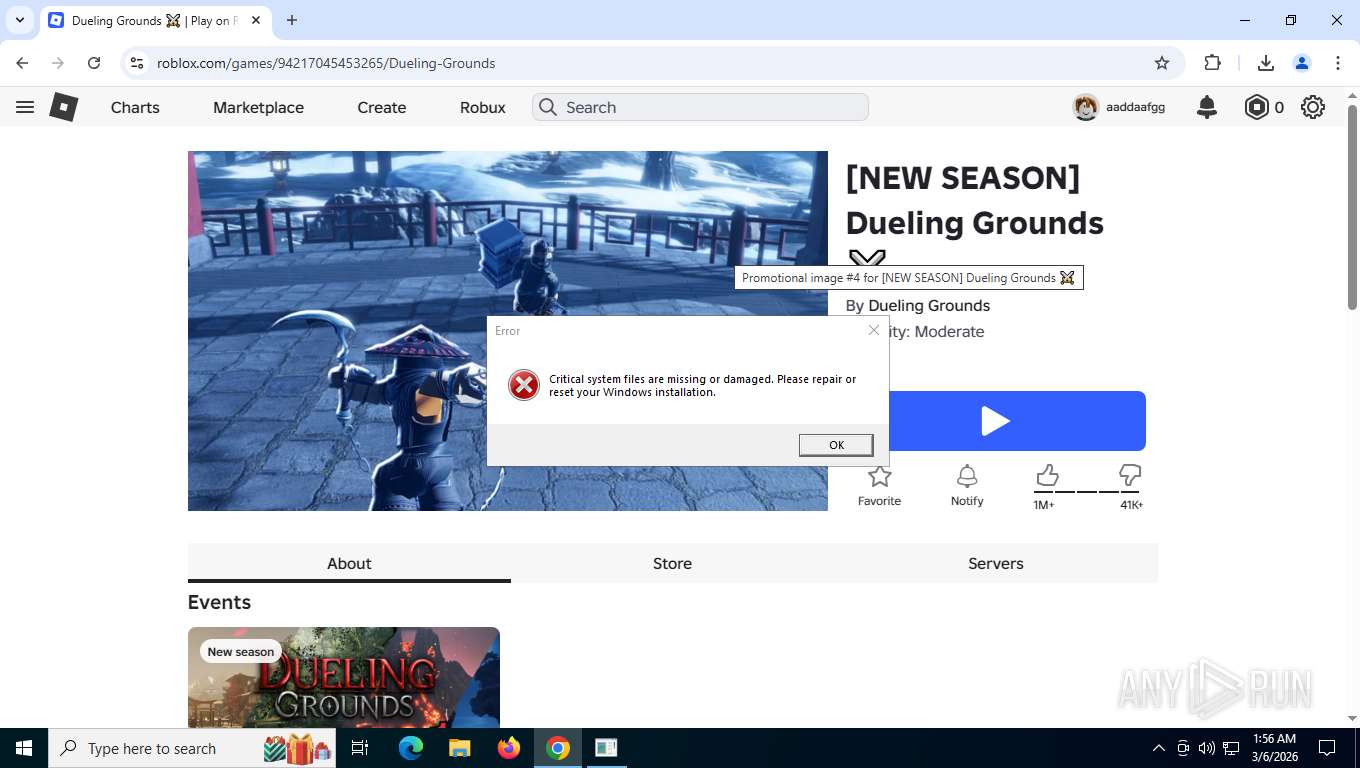
Task: Click the Chrome address bar URL
Action: pyautogui.click(x=326, y=63)
